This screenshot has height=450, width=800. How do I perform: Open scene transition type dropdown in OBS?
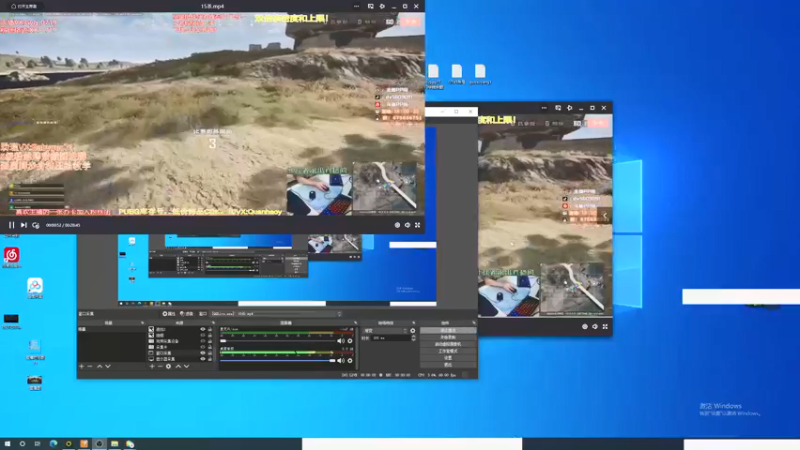tap(385, 331)
